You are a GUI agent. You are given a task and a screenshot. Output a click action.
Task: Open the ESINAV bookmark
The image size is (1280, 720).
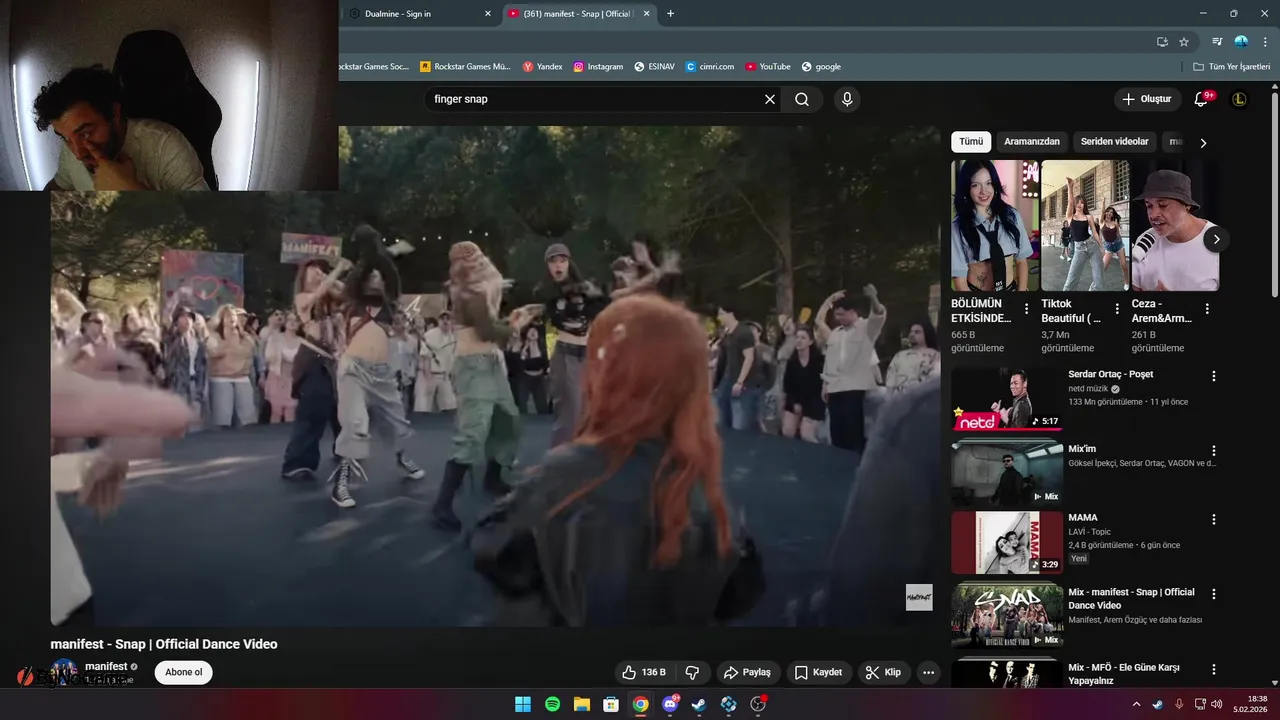pyautogui.click(x=654, y=67)
